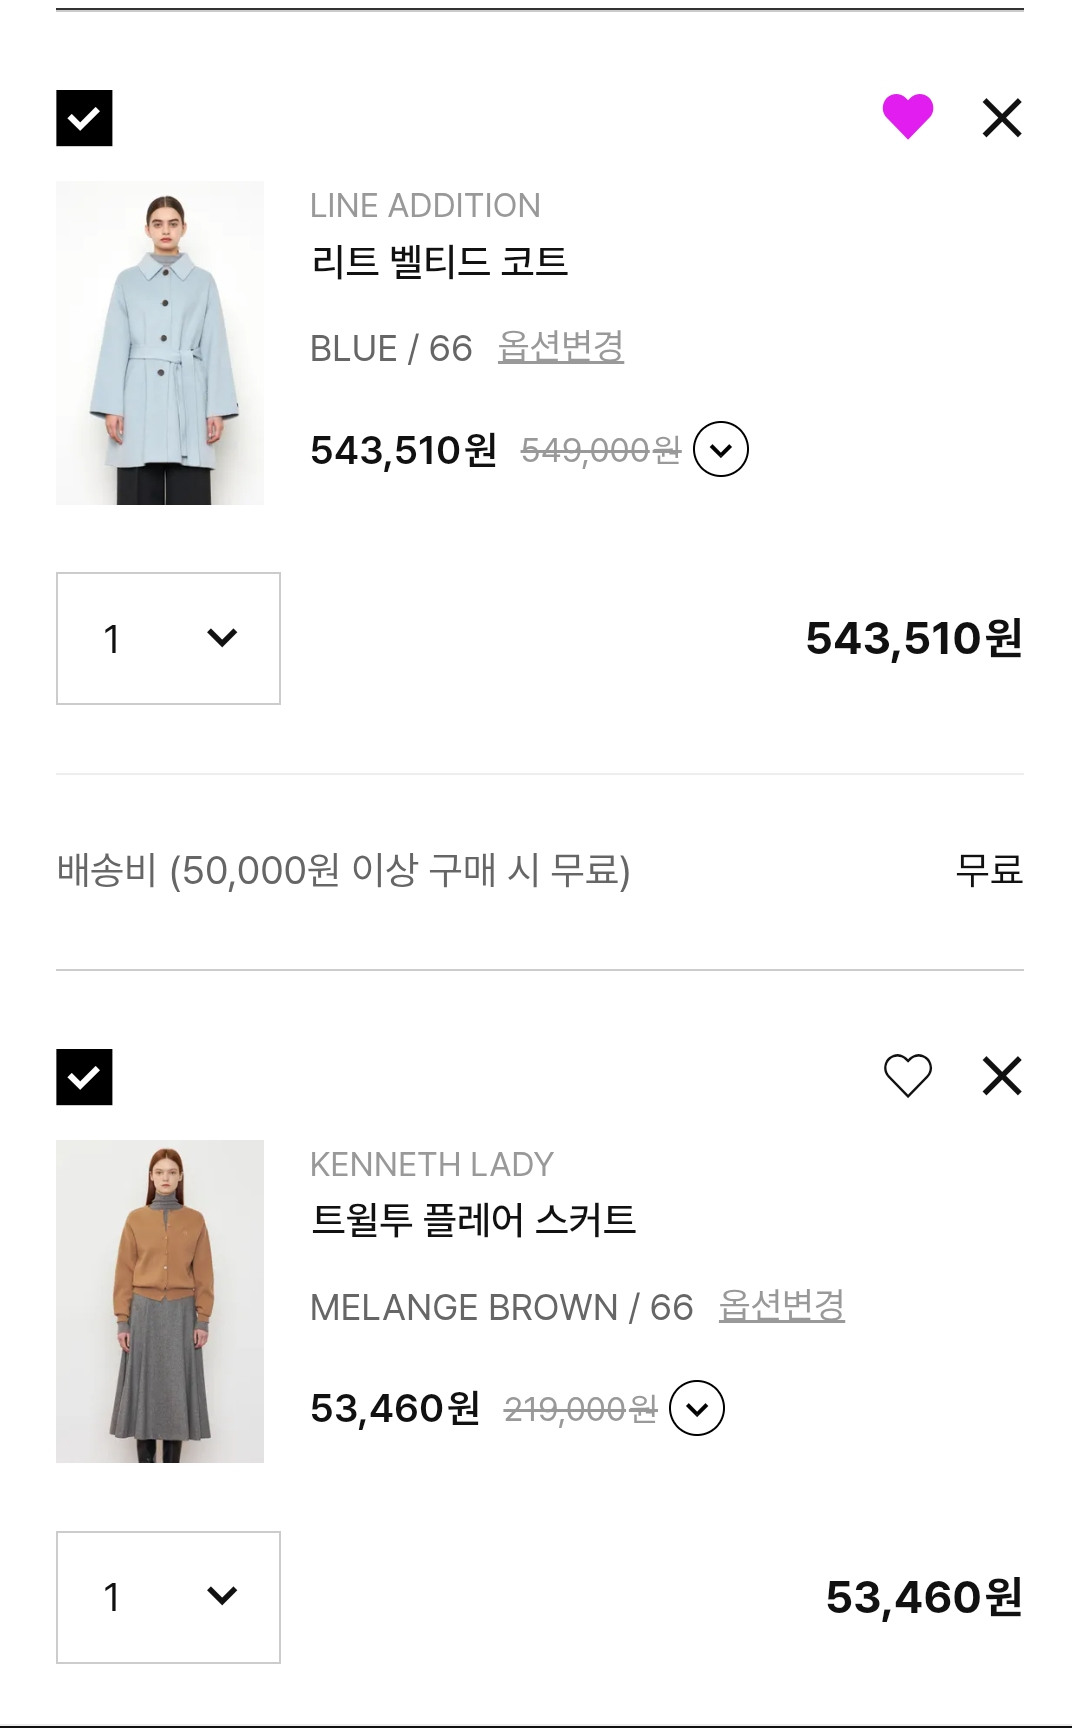
Task: Expand price details next to 219,000원
Action: point(696,1408)
